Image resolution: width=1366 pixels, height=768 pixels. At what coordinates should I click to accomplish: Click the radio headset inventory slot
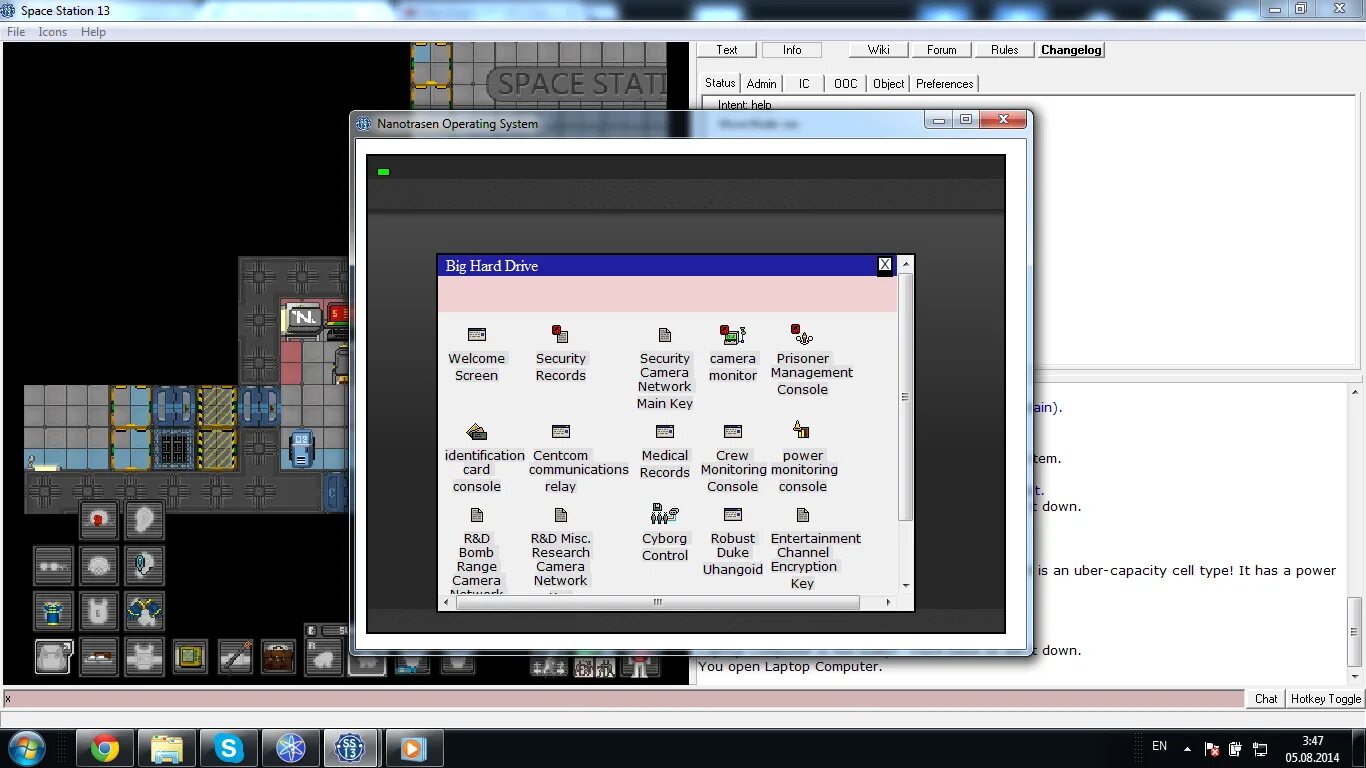(x=145, y=565)
